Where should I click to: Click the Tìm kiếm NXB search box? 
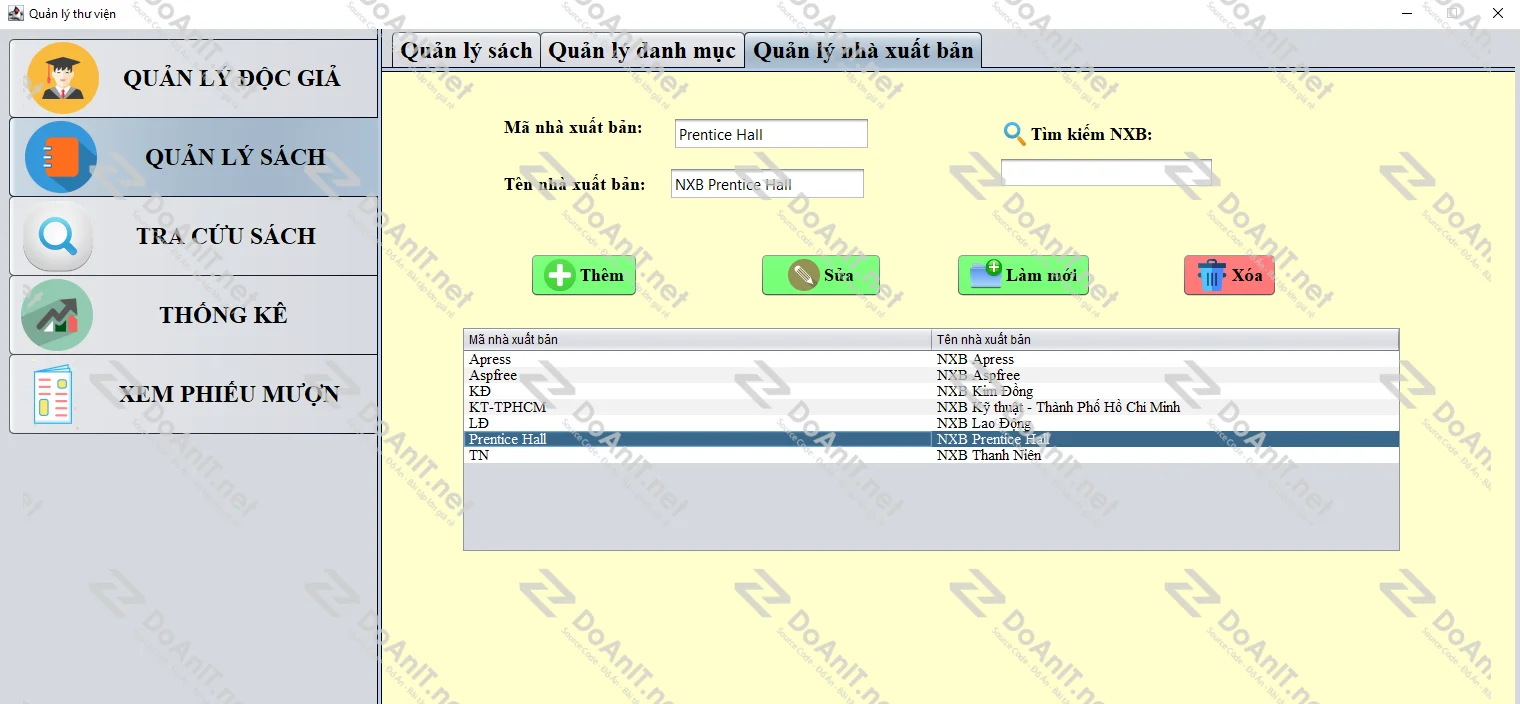point(1106,173)
